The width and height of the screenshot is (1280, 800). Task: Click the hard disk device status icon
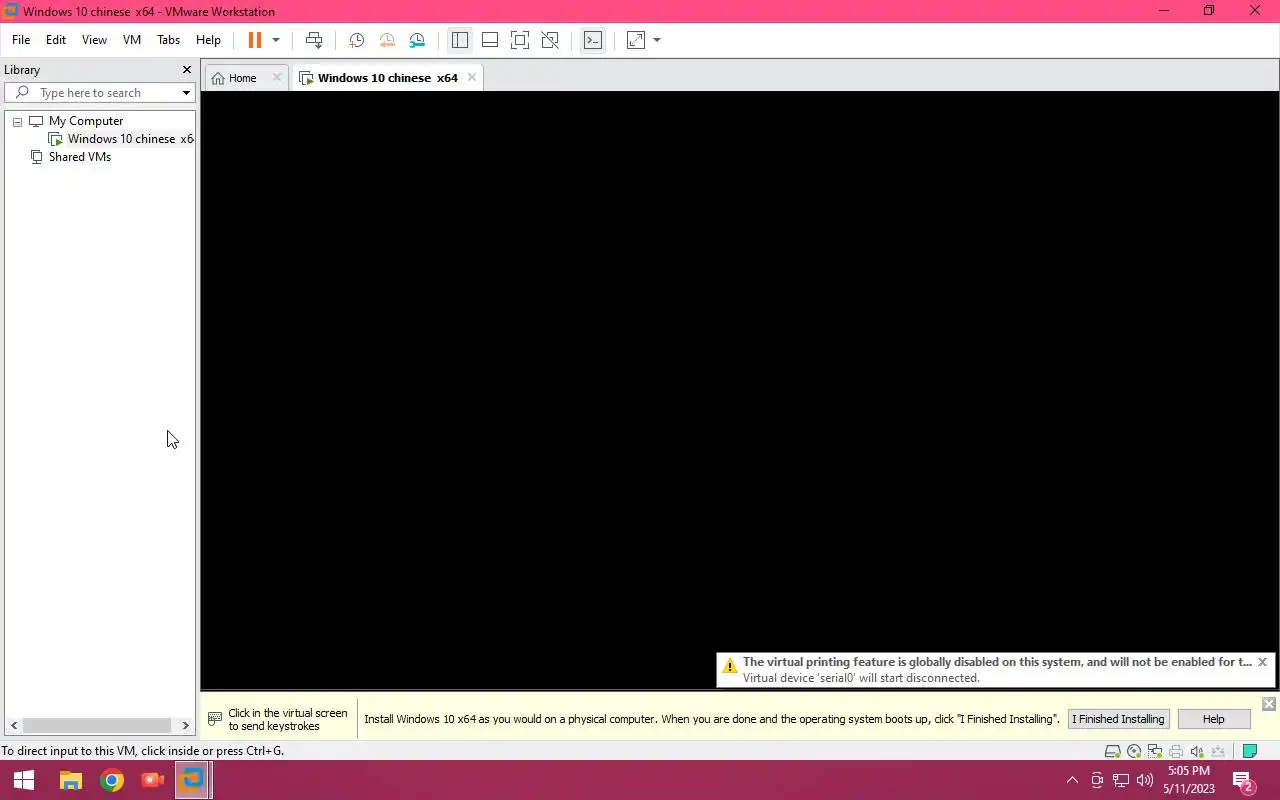coord(1112,751)
